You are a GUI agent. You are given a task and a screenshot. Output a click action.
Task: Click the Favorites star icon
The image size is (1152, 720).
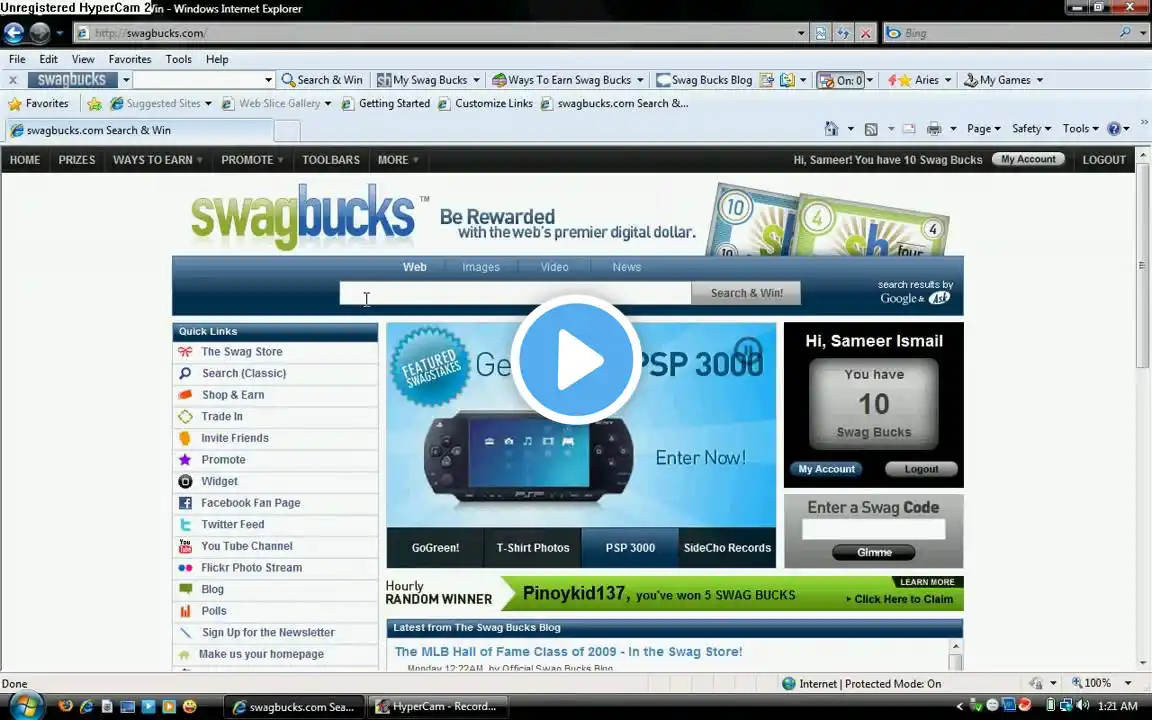(x=15, y=104)
